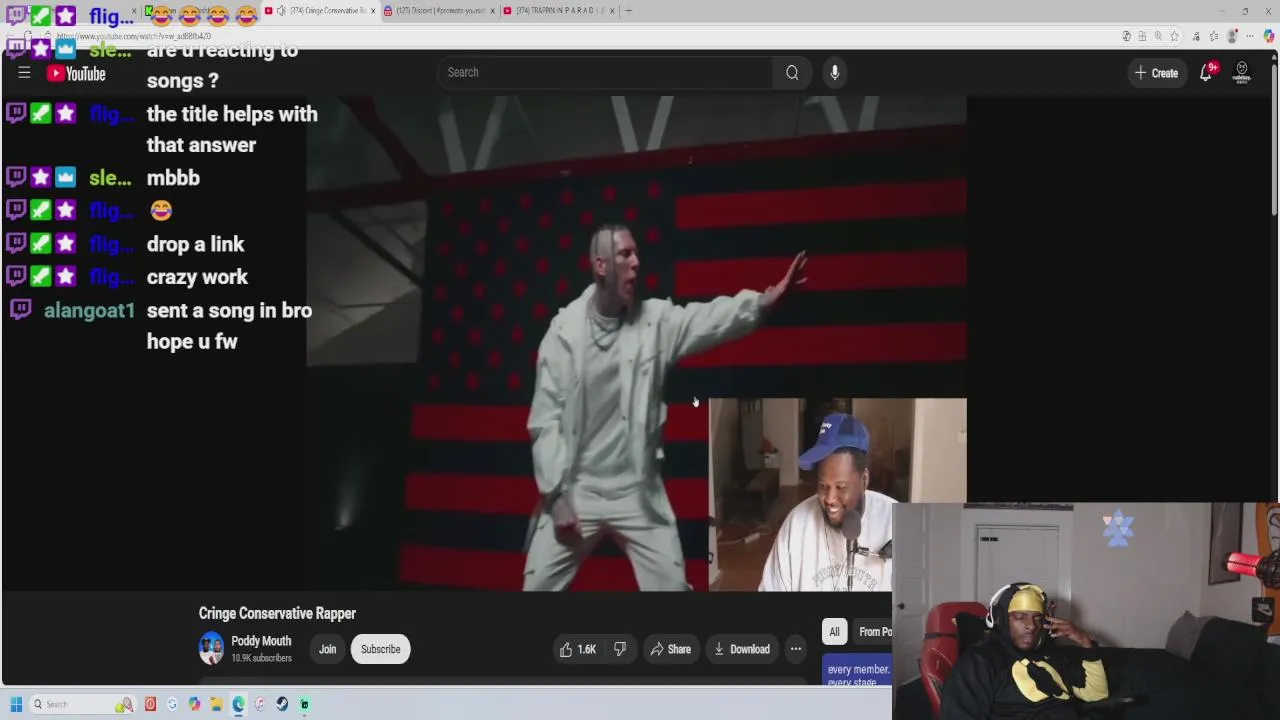Click '10.9K subscribers' text
This screenshot has width=1280, height=720.
point(261,658)
